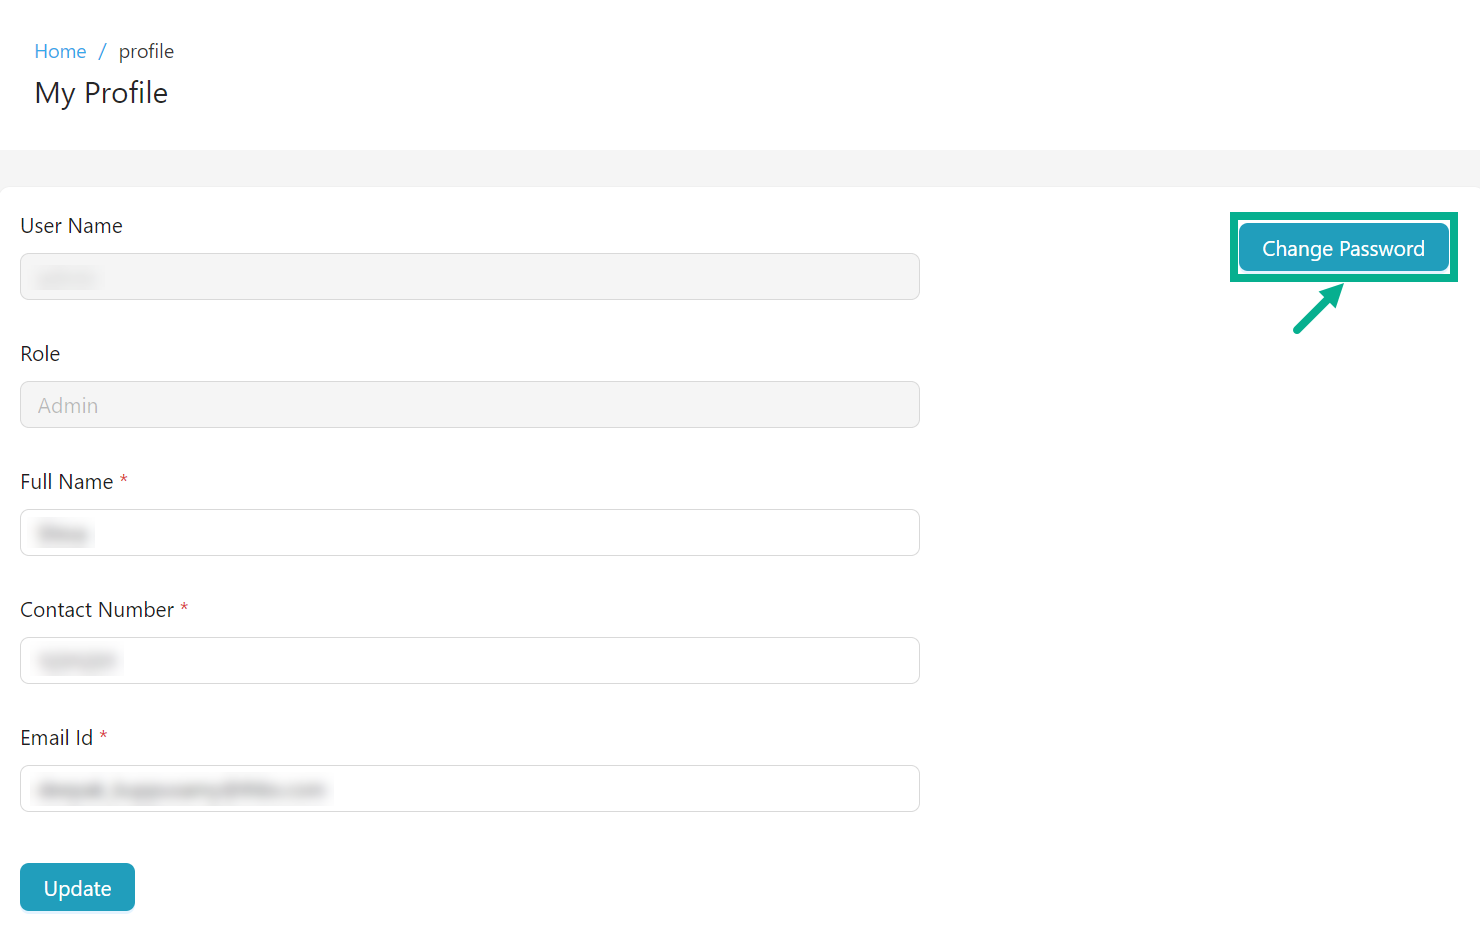Viewport: 1480px width, 930px height.
Task: Click the Full Name label
Action: tap(67, 482)
